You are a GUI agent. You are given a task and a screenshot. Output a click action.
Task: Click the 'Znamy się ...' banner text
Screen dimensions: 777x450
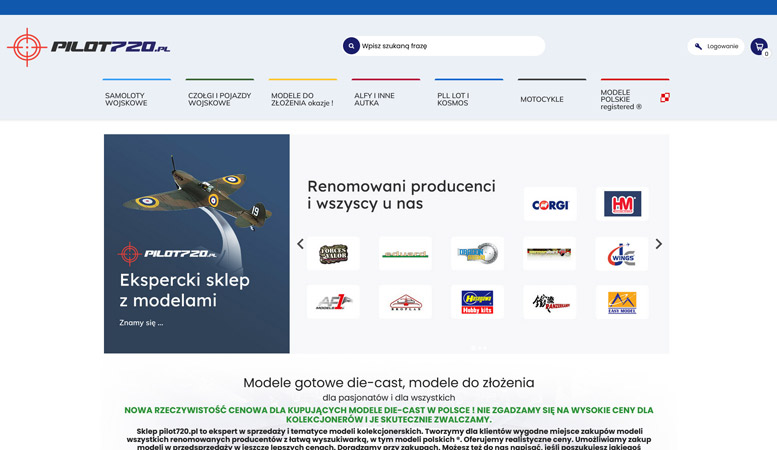coord(141,323)
